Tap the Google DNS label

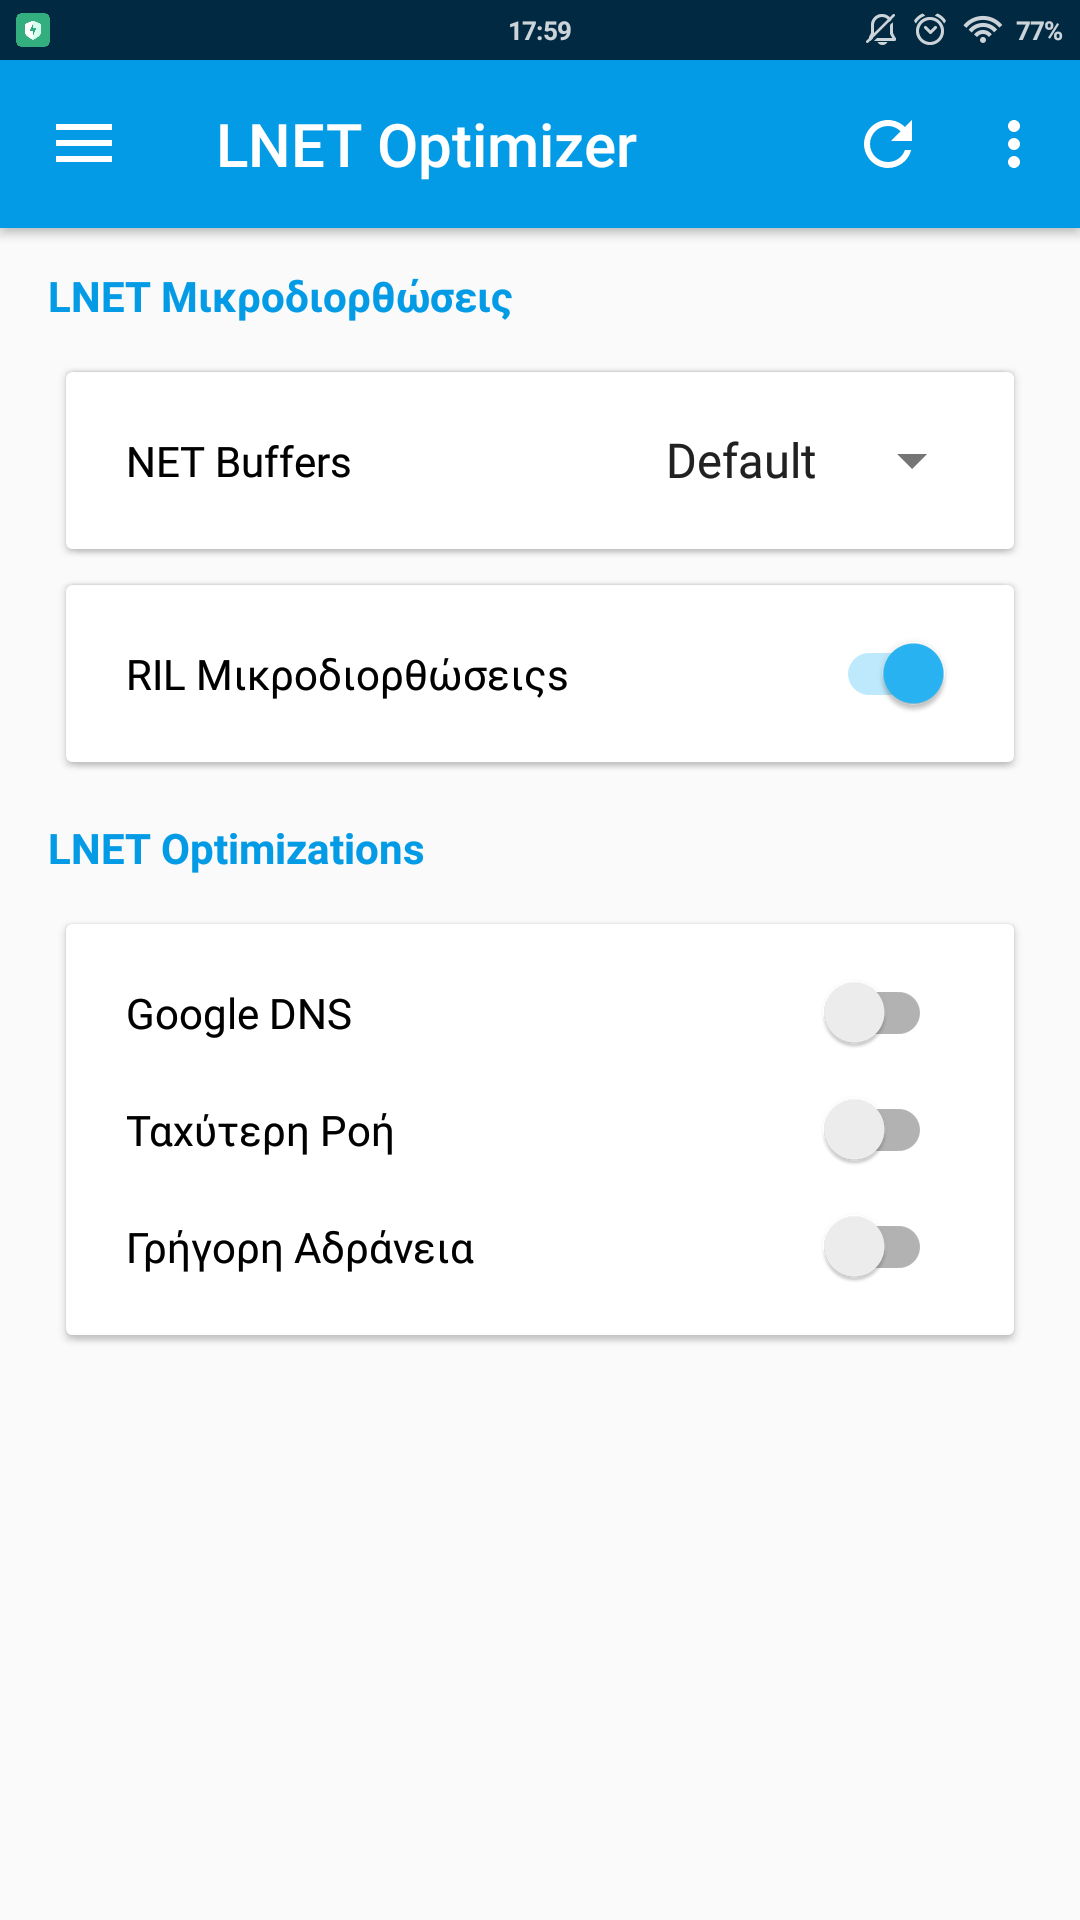coord(239,1015)
